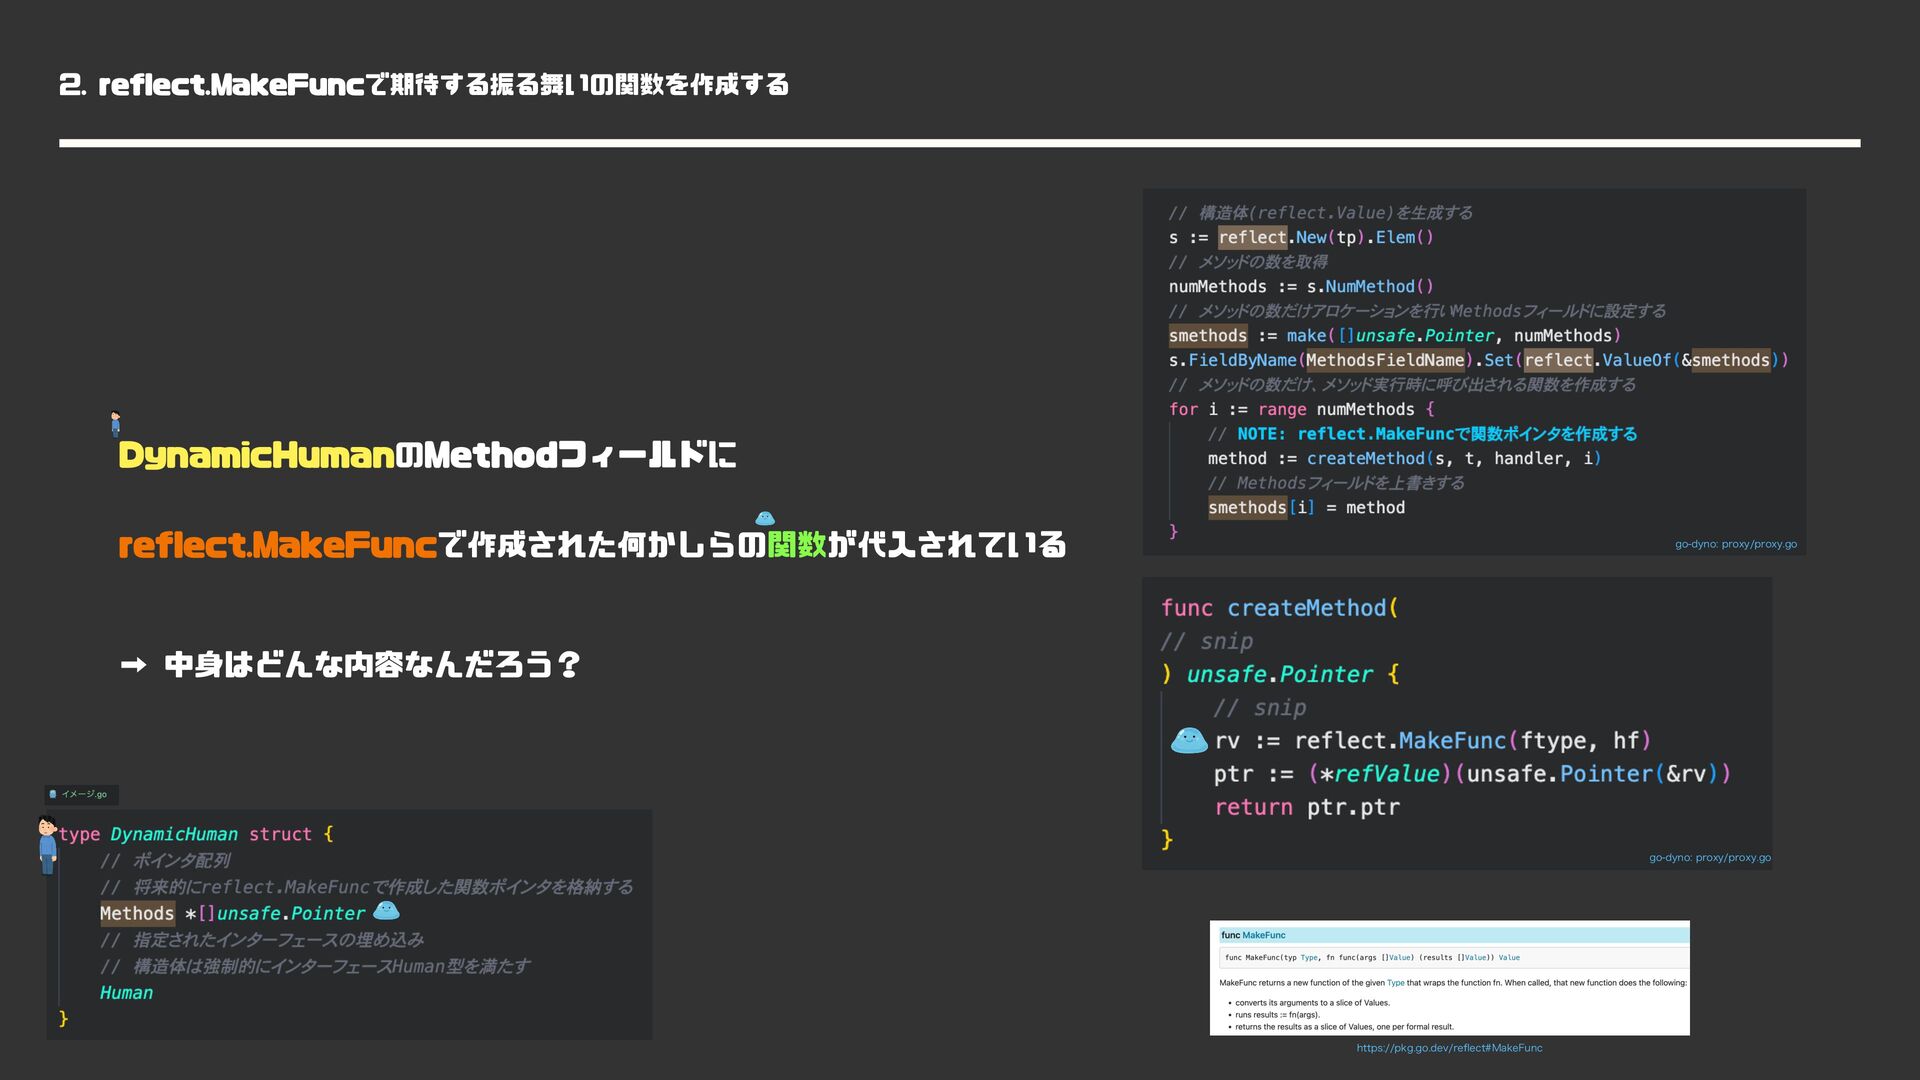Click the tiny person above DynamicHuman heading

tap(116, 424)
